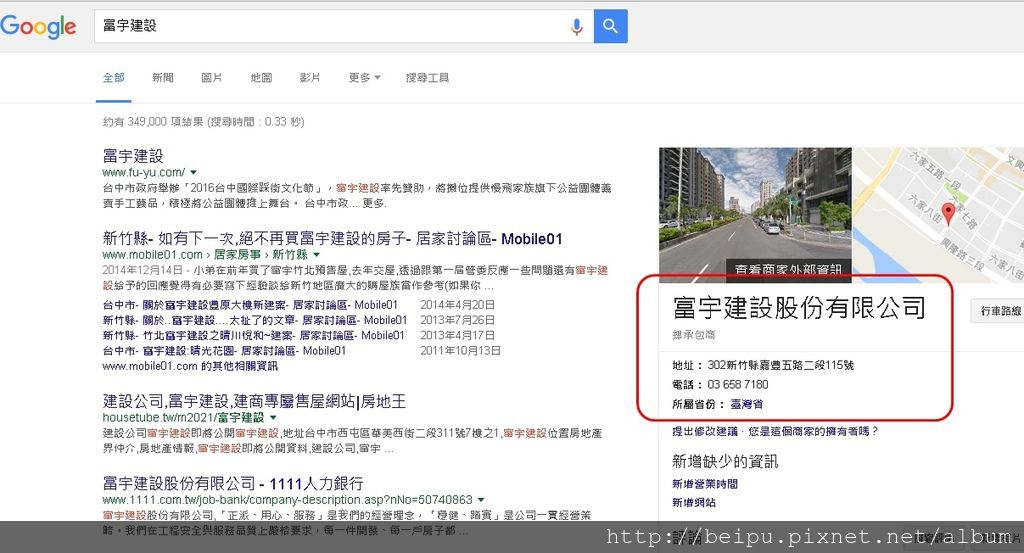Click 更多 at end of first snippet
This screenshot has width=1024, height=553.
pos(374,204)
